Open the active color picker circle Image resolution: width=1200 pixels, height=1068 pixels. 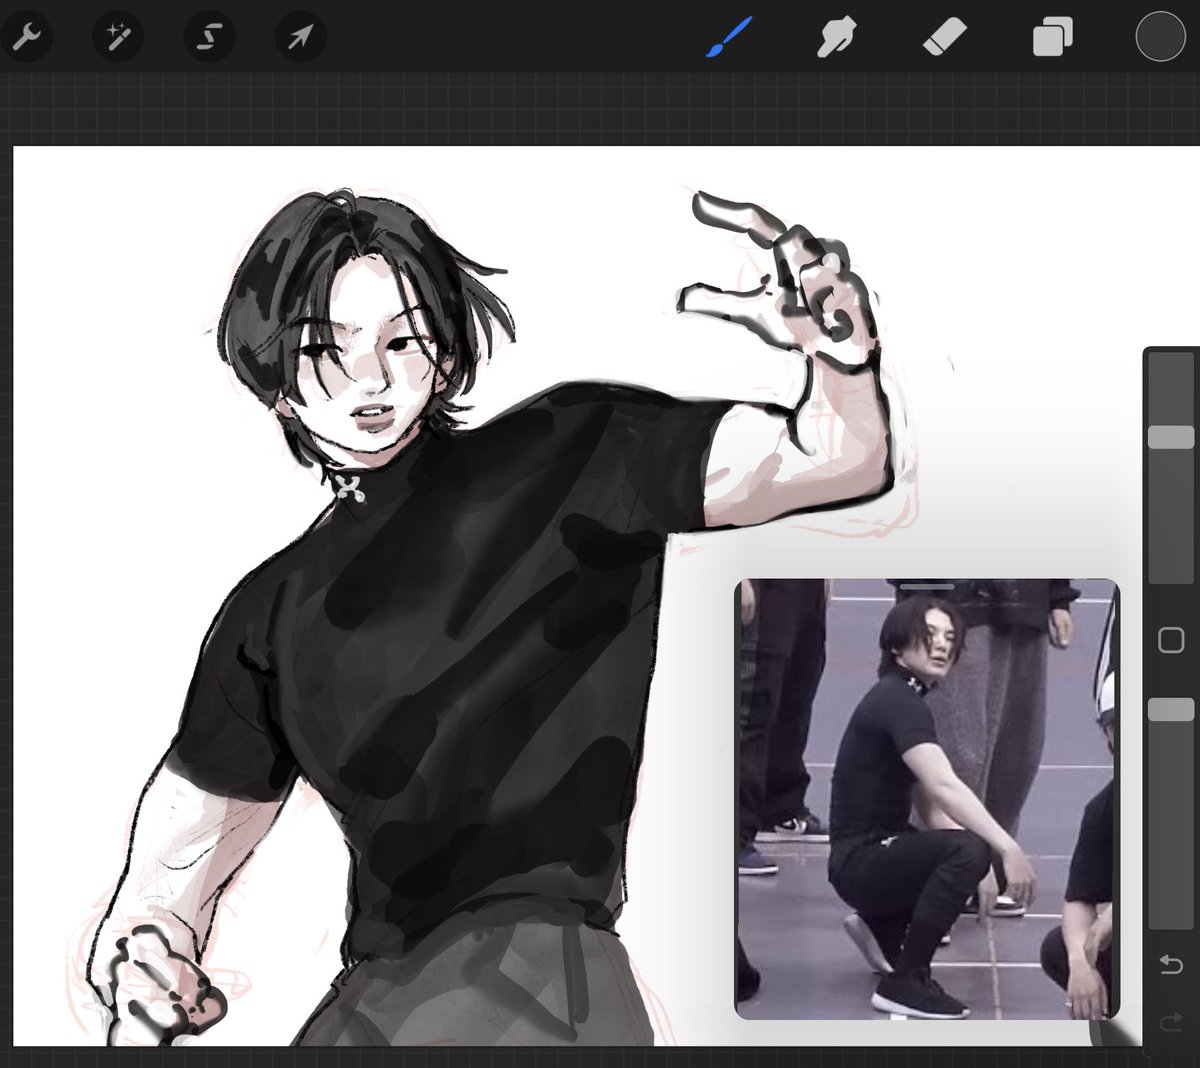click(x=1161, y=37)
